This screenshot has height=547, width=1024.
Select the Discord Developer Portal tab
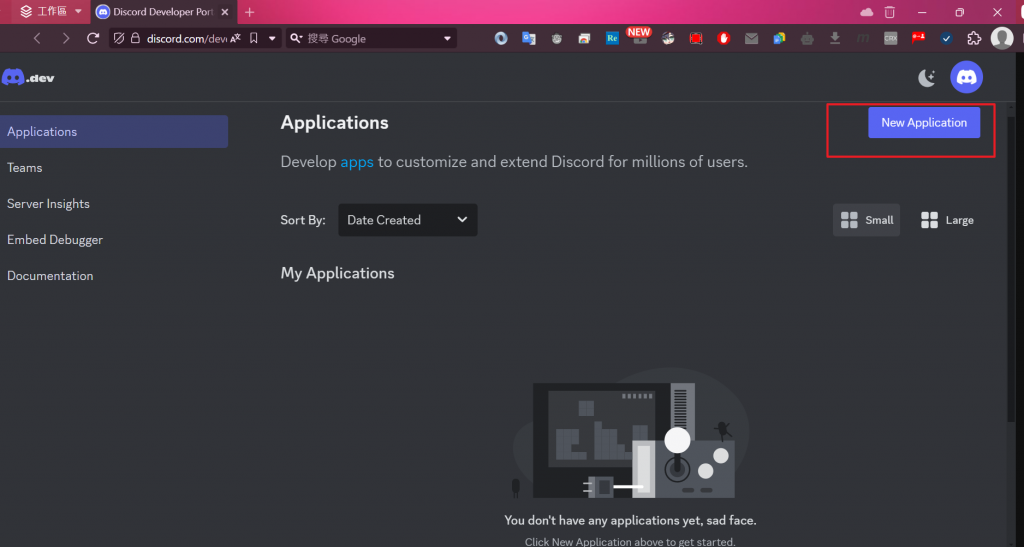tap(155, 12)
